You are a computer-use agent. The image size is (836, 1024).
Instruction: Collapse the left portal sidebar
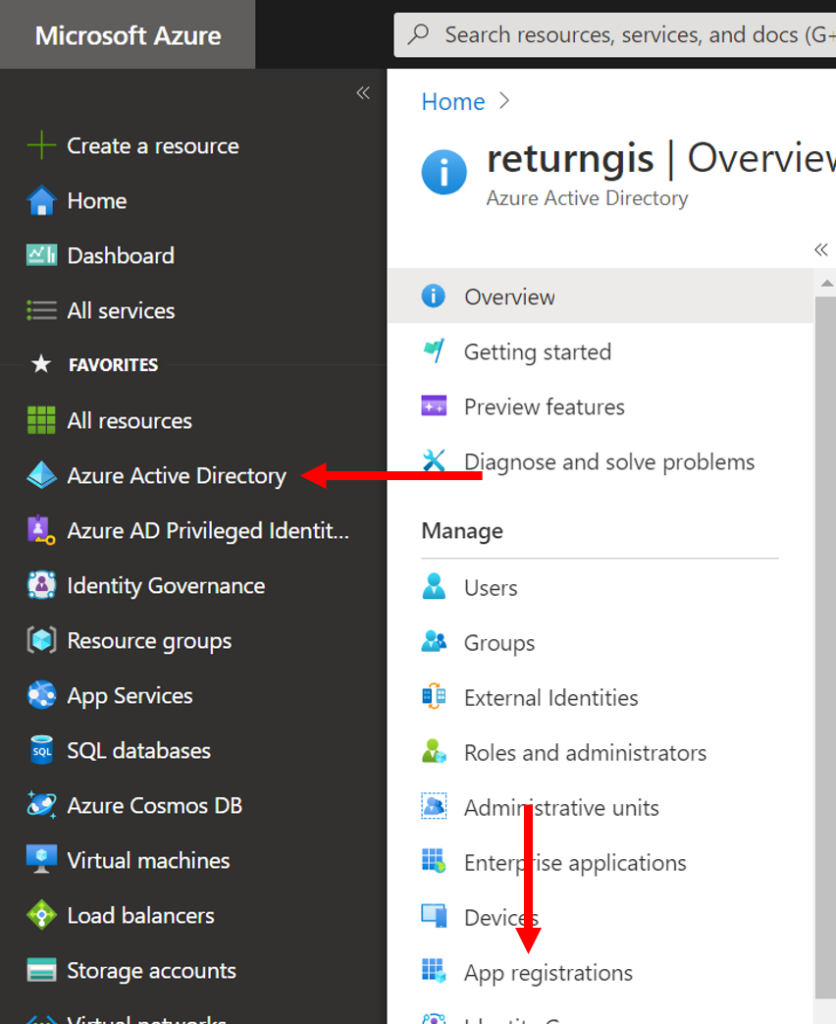coord(363,93)
